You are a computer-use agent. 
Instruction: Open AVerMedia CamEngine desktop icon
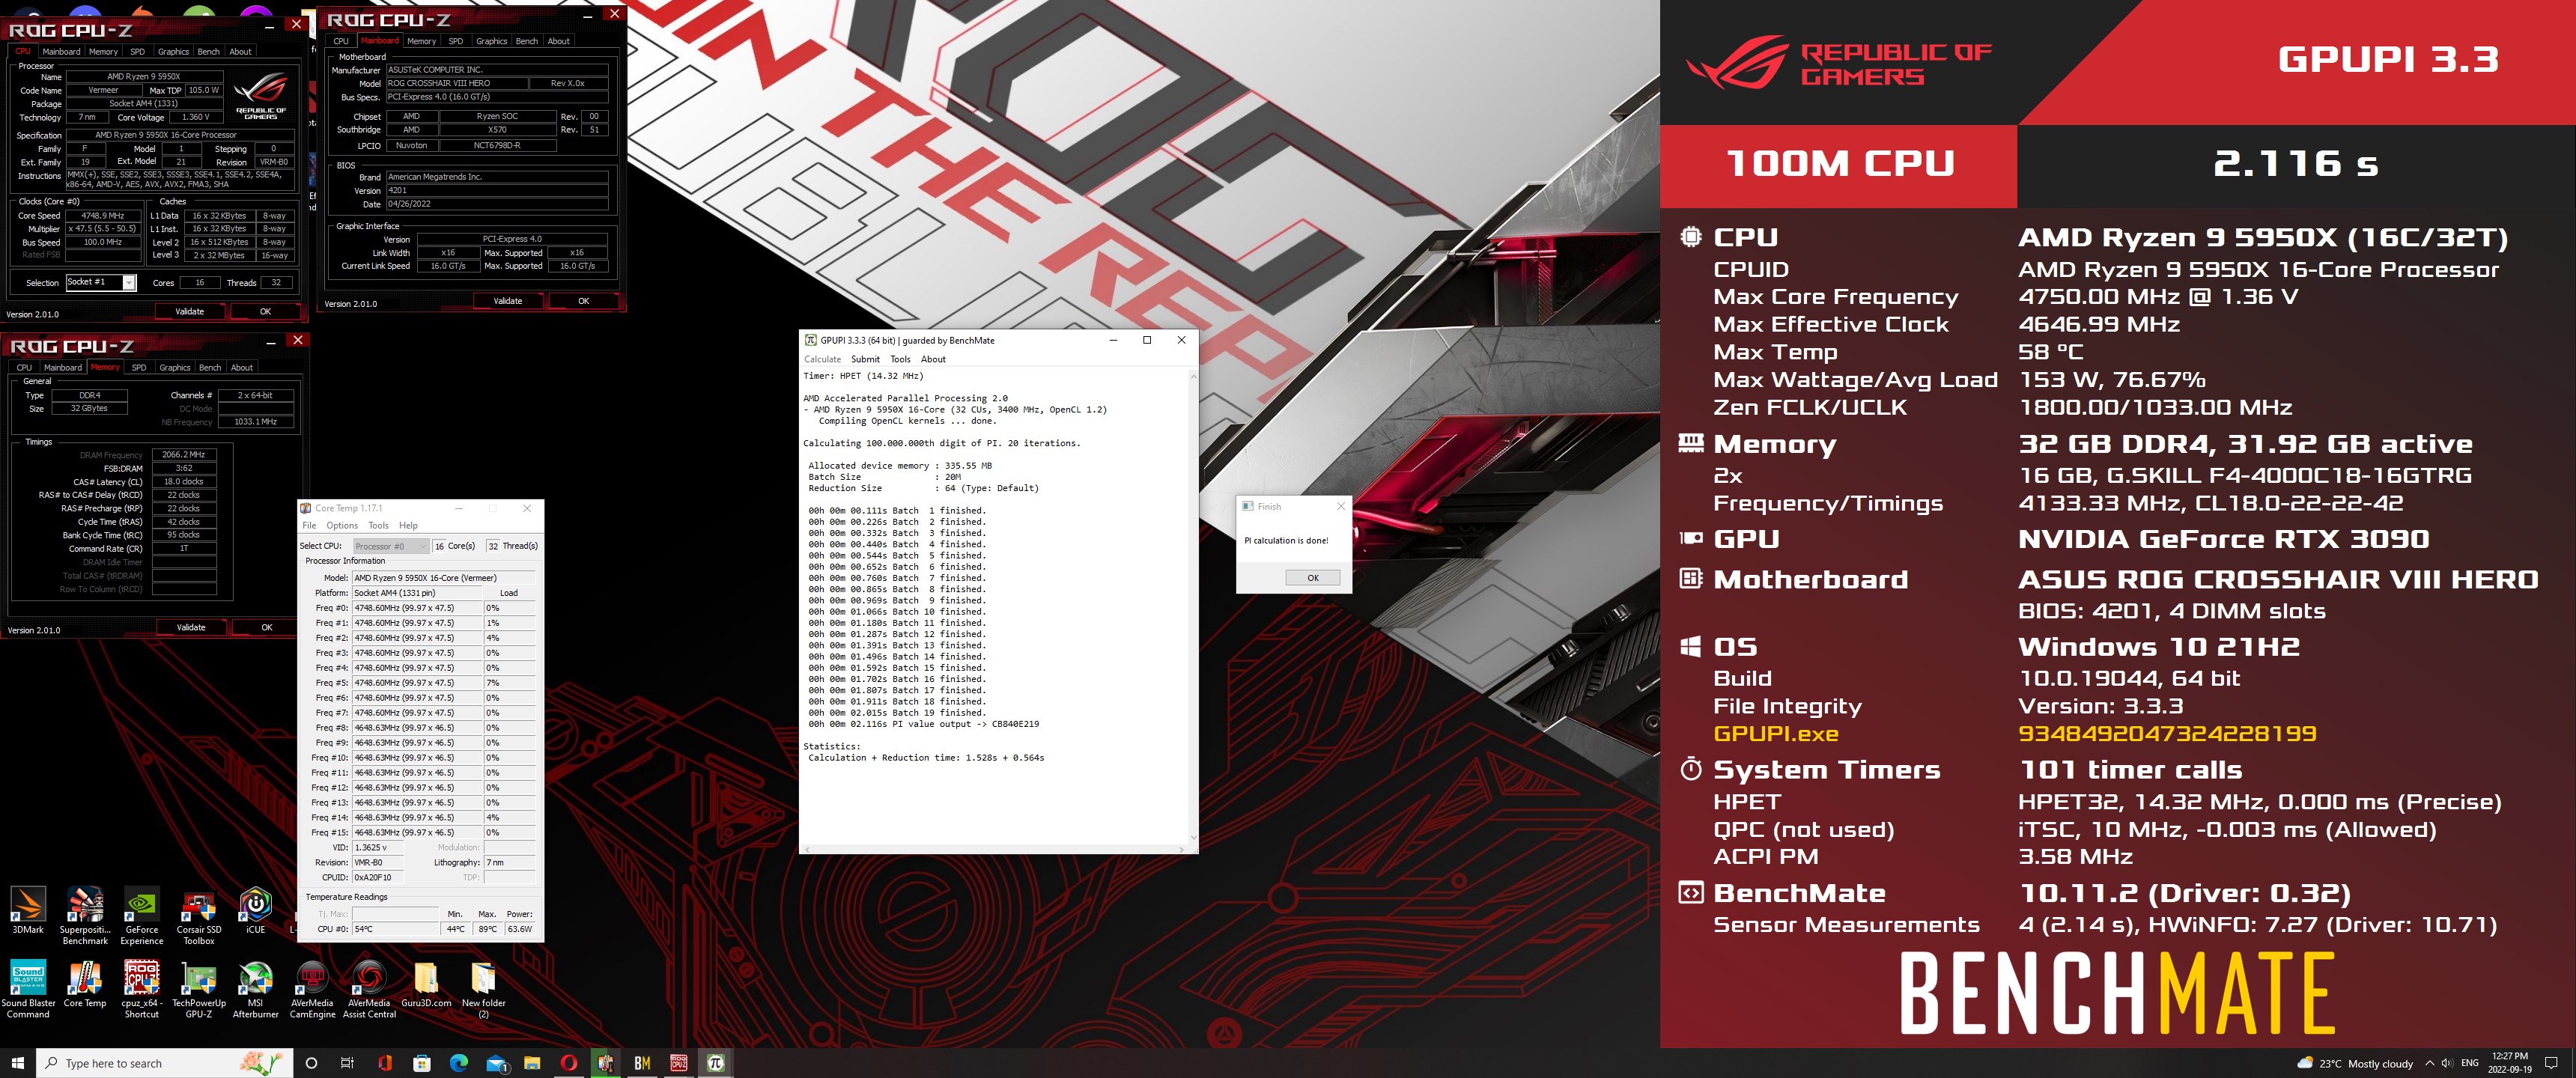(x=313, y=990)
